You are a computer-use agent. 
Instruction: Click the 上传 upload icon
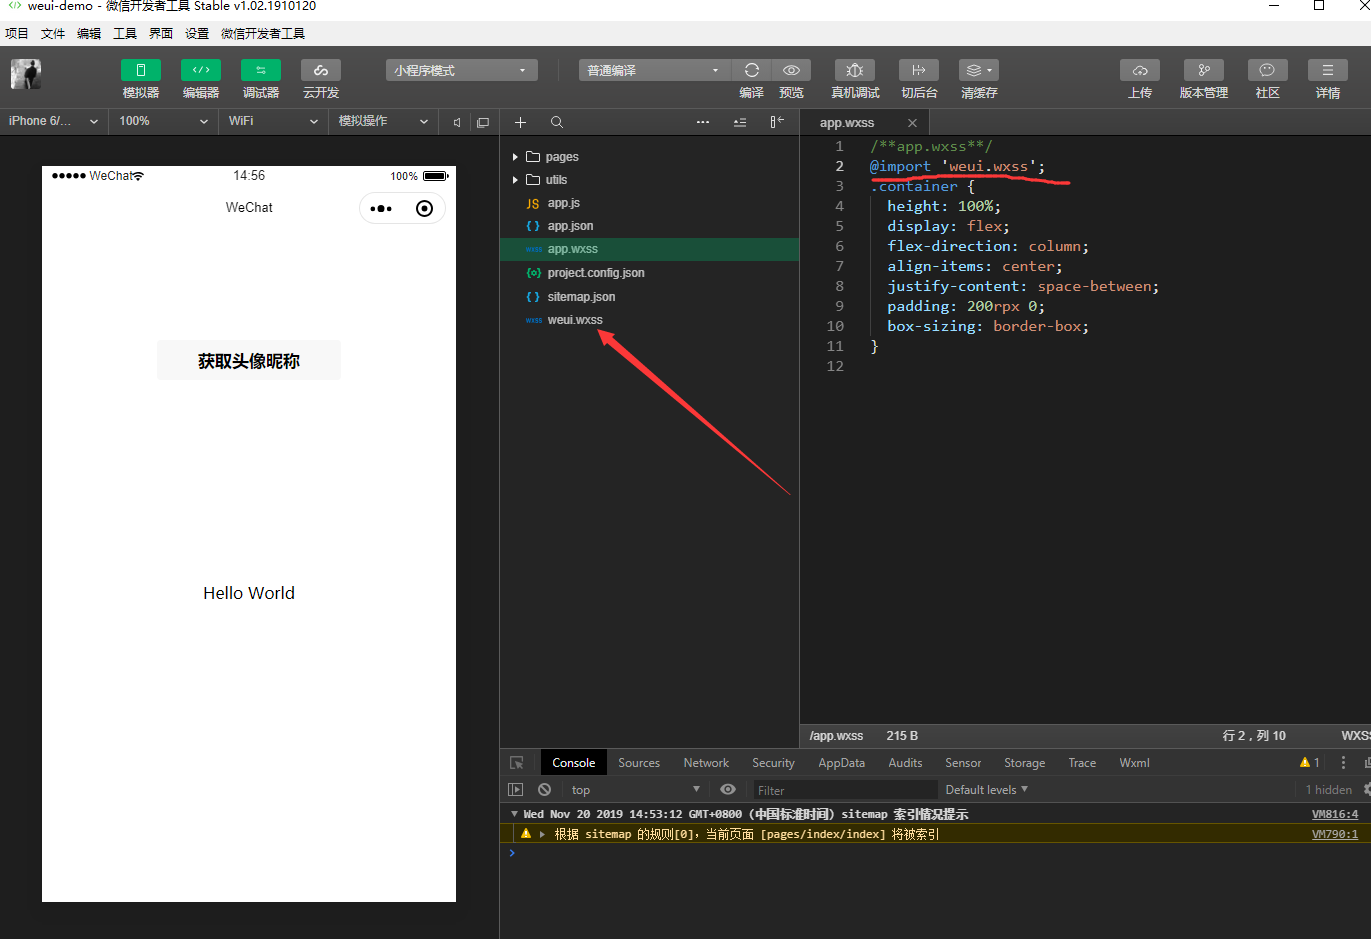coord(1140,70)
